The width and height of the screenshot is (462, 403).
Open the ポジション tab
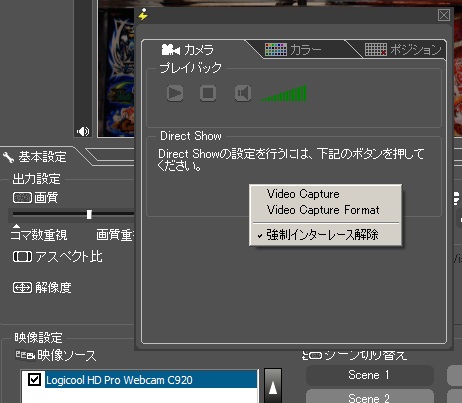(403, 50)
